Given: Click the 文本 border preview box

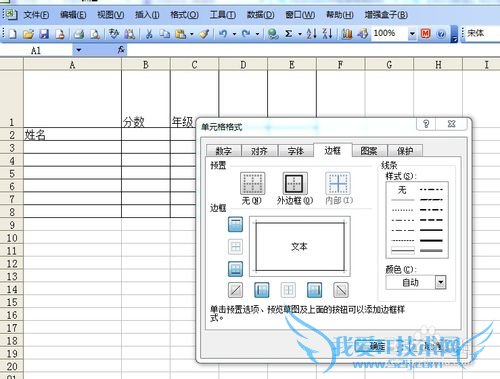Looking at the screenshot, I should coord(300,246).
